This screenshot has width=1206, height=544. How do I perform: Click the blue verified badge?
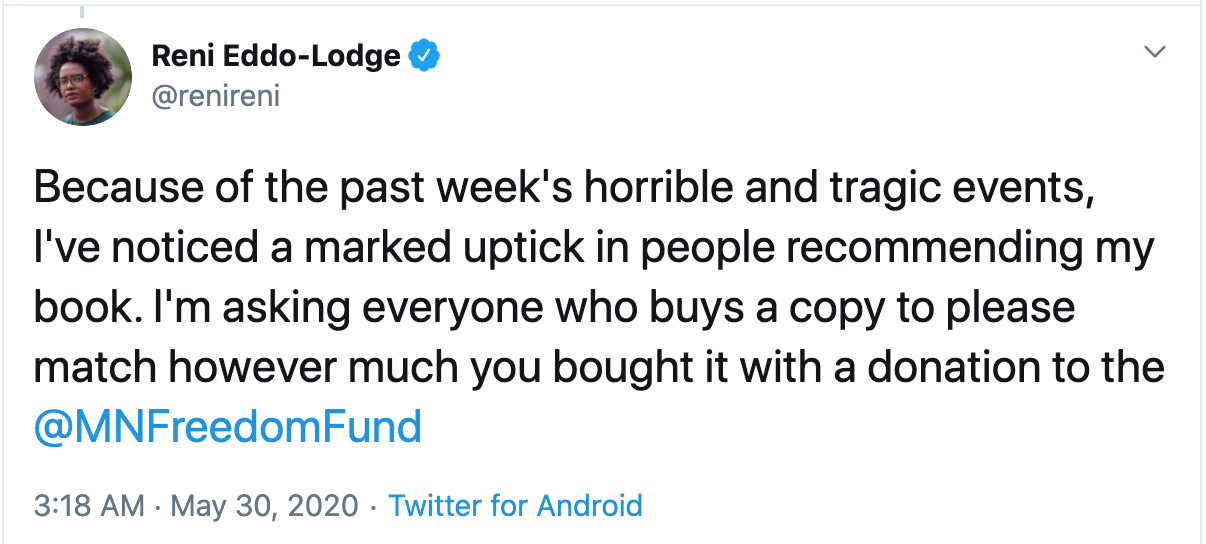tap(426, 57)
